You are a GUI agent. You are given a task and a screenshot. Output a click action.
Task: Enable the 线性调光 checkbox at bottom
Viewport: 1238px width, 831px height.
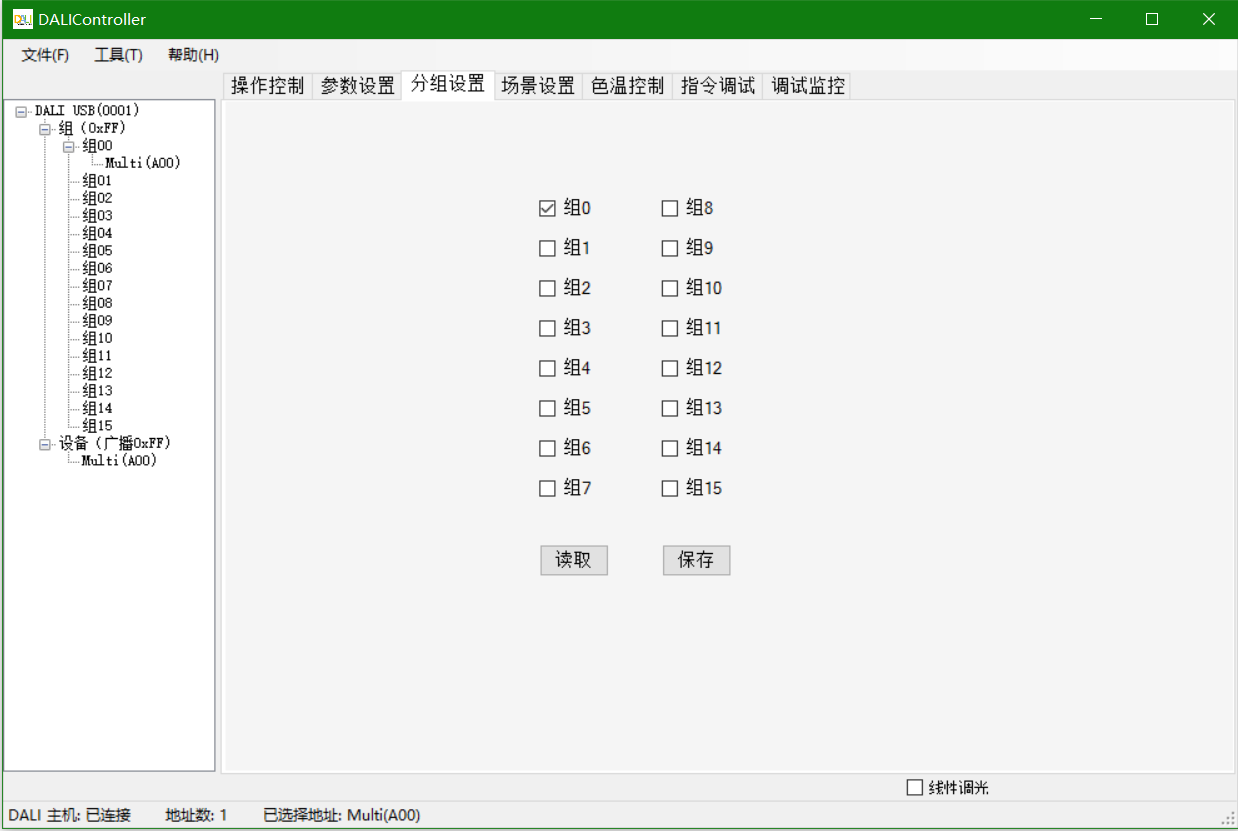(914, 787)
